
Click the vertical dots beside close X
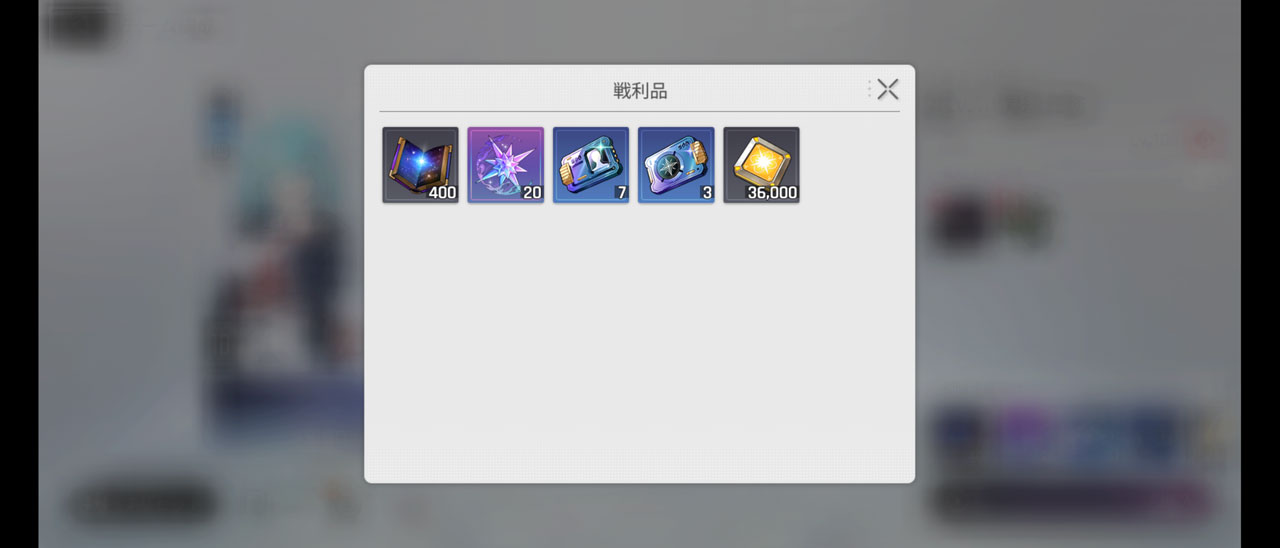869,90
